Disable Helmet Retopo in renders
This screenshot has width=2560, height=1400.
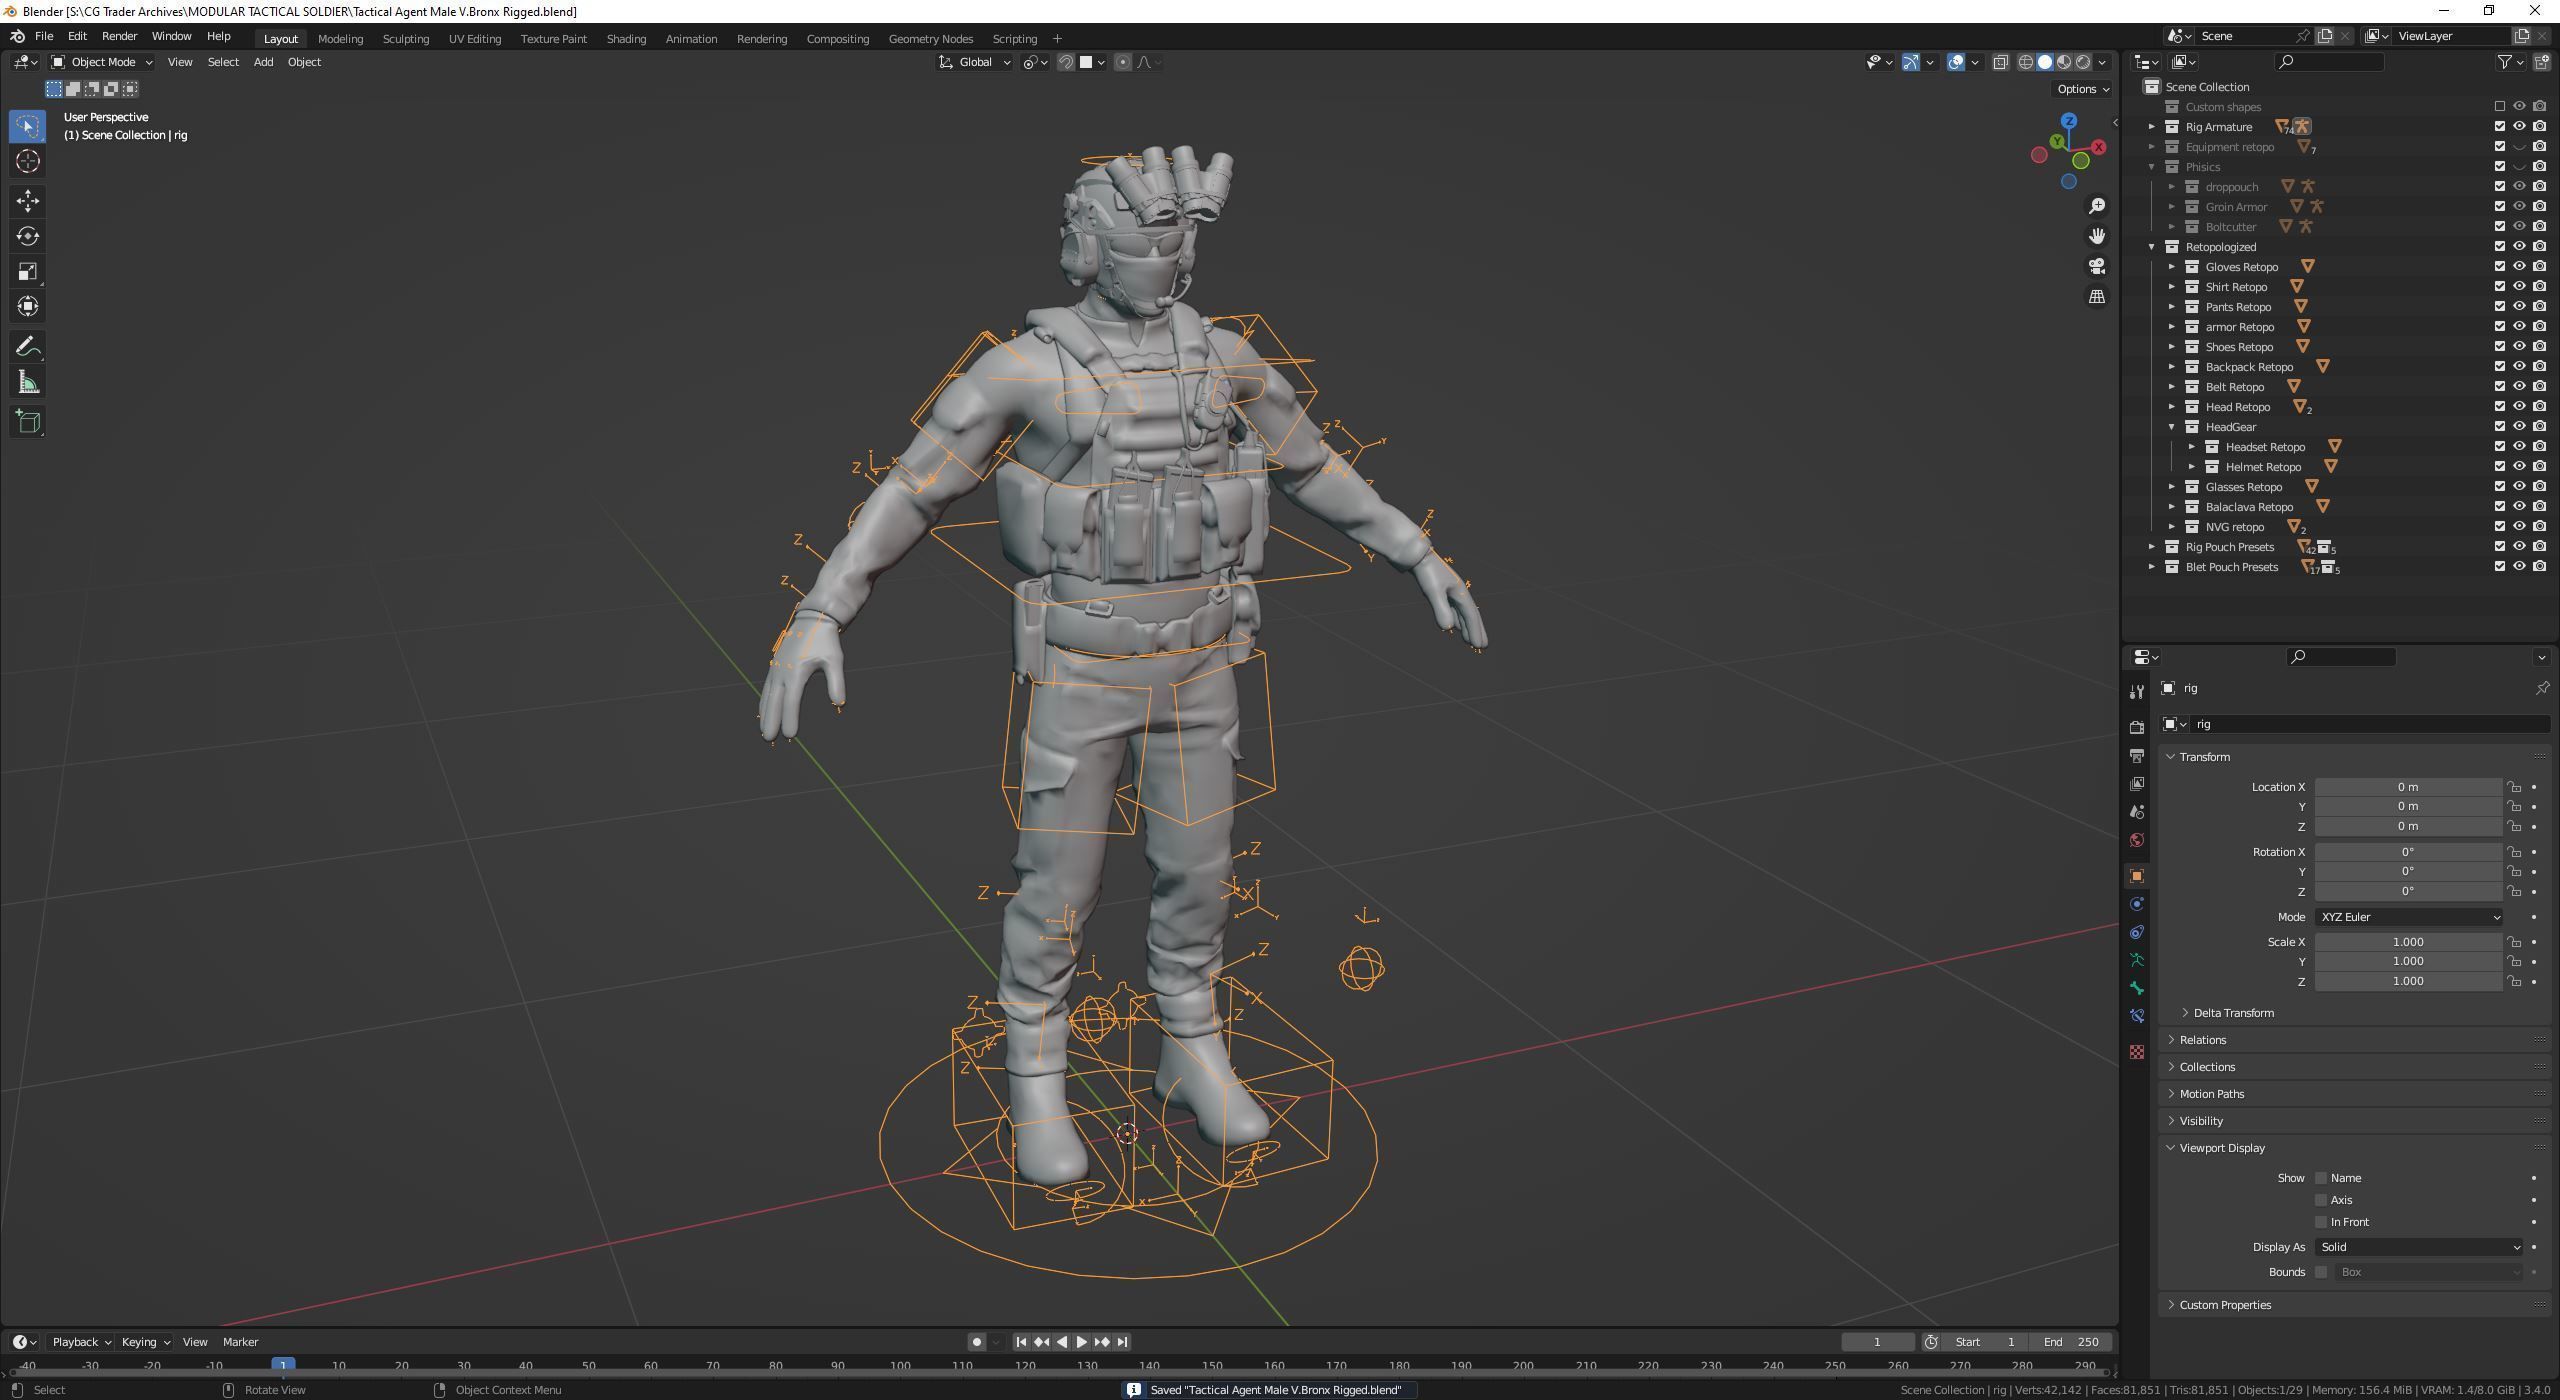pos(2540,467)
